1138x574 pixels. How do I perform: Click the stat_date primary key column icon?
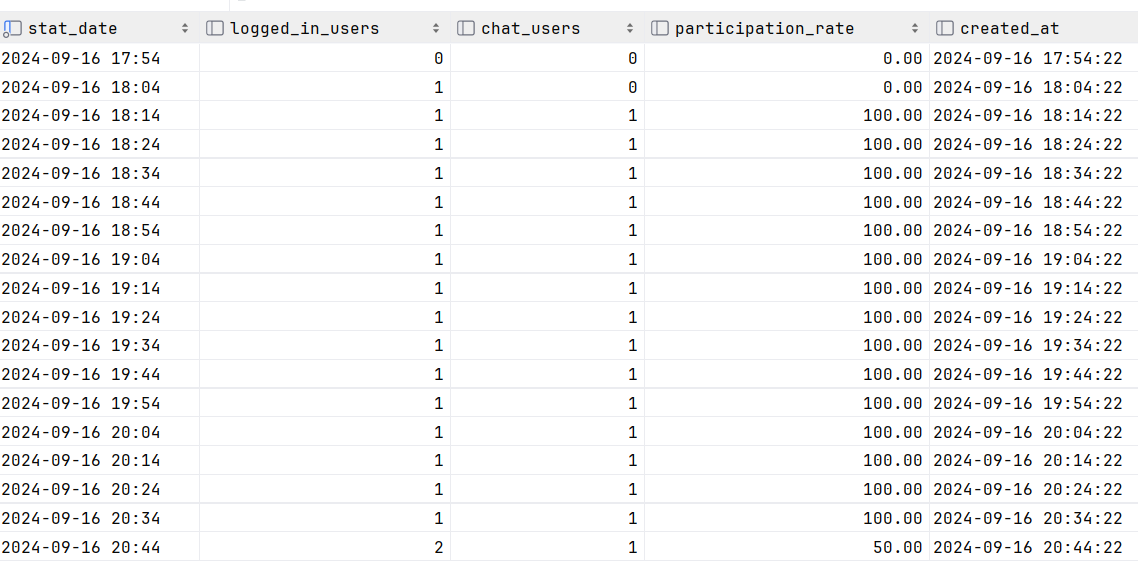[12, 29]
